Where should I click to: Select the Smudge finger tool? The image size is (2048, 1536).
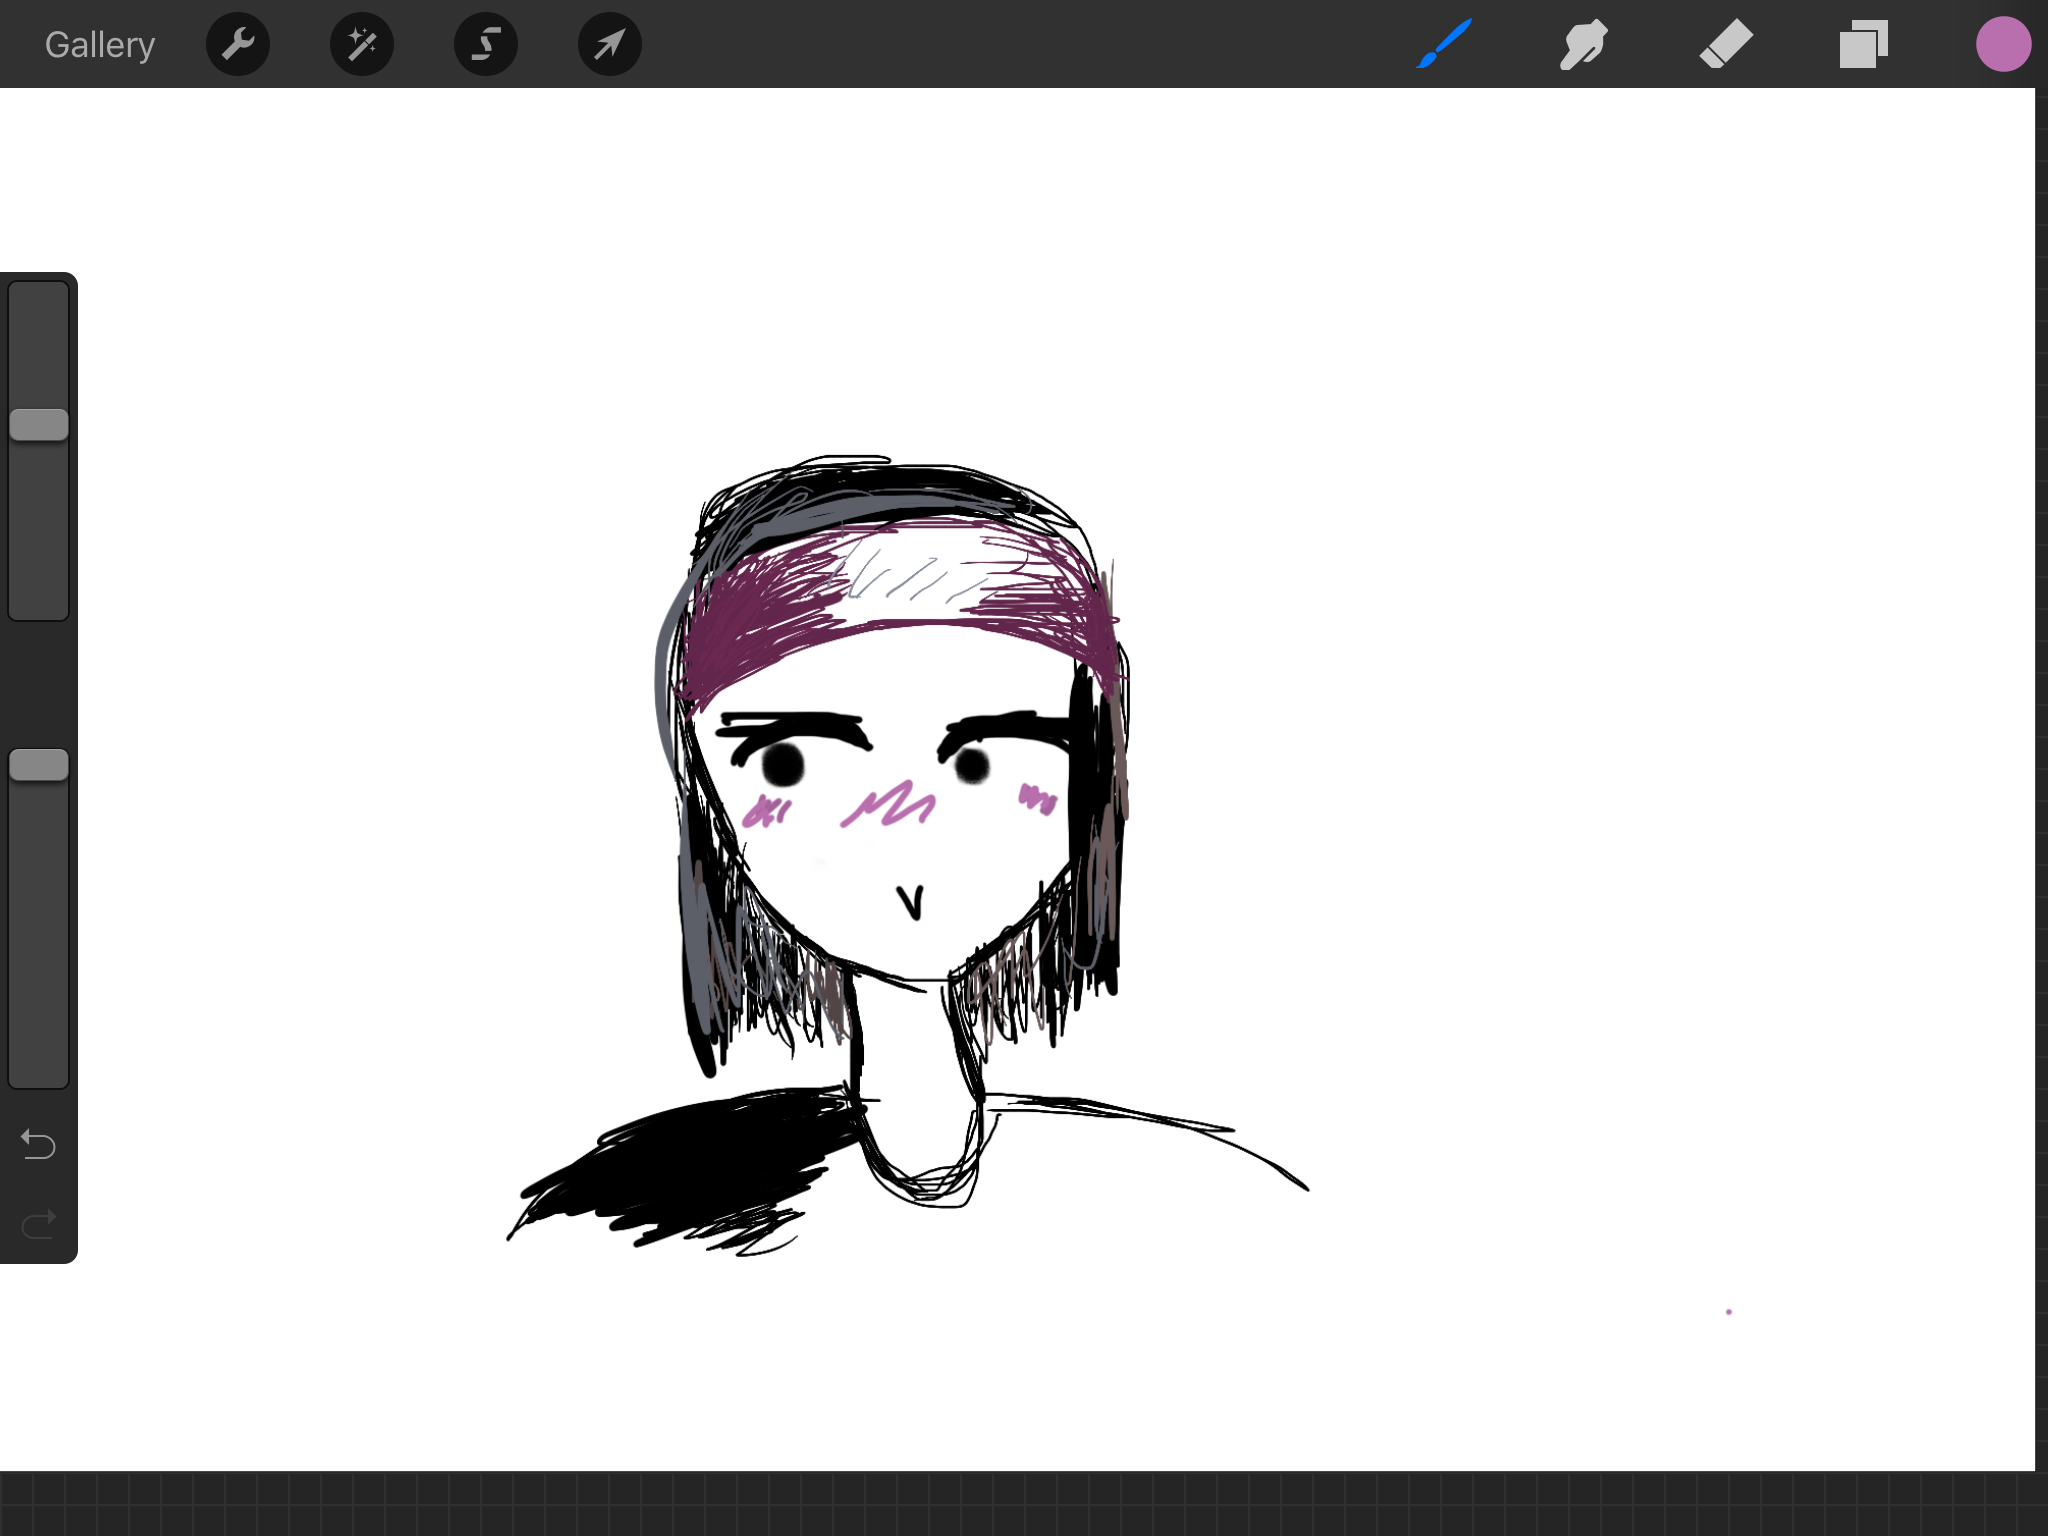tap(1584, 44)
